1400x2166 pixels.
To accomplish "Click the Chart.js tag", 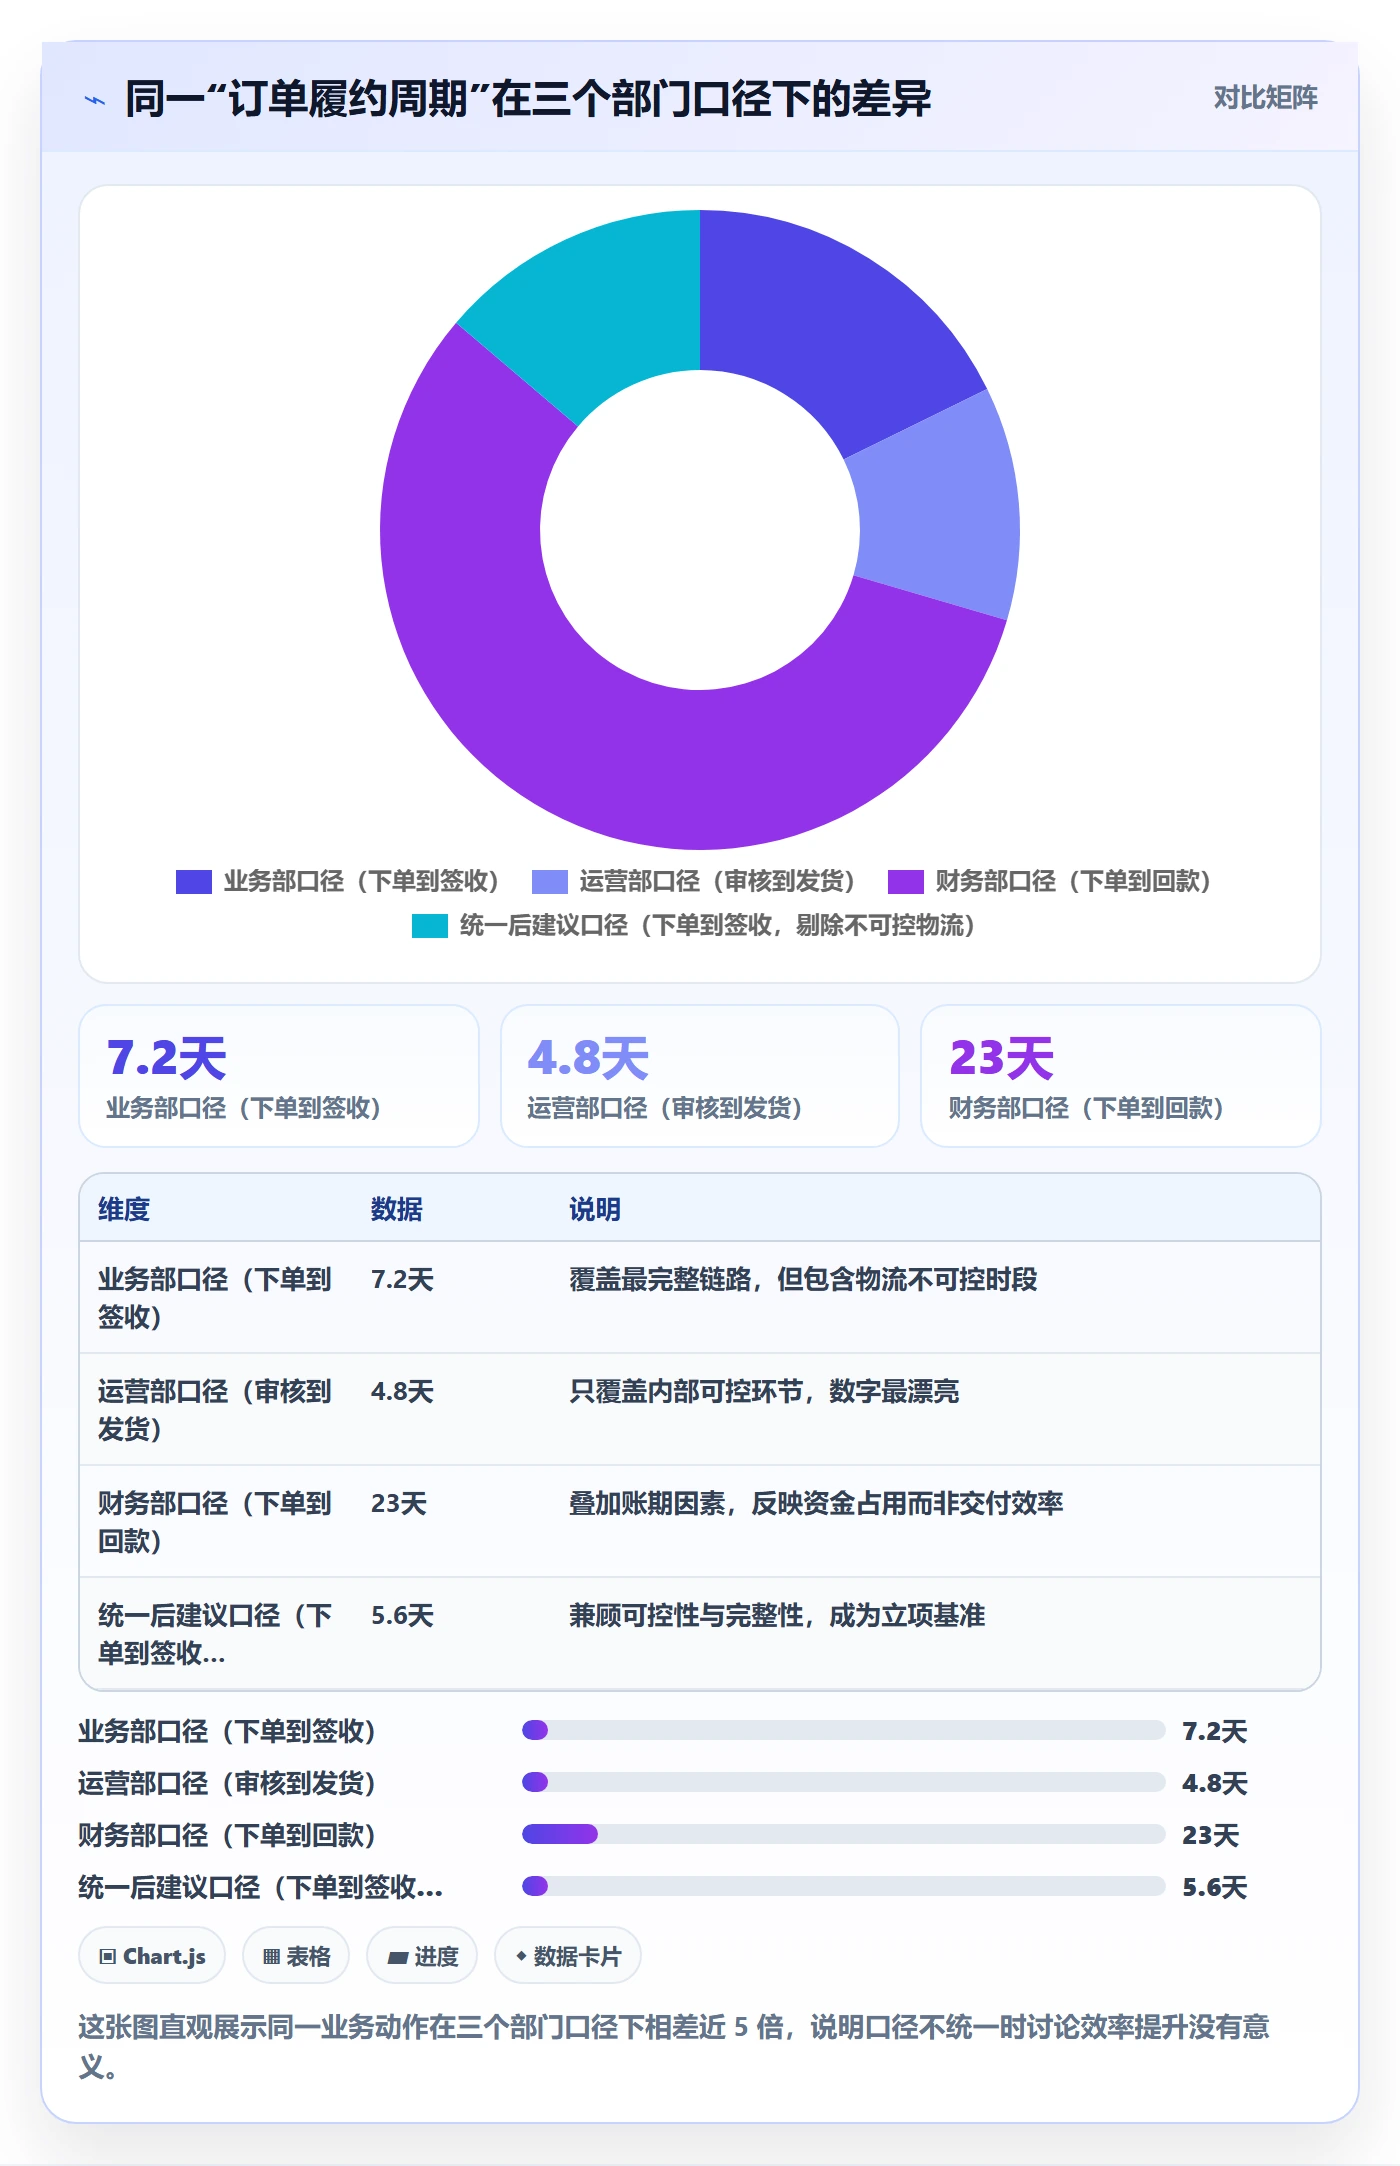I will (152, 1956).
